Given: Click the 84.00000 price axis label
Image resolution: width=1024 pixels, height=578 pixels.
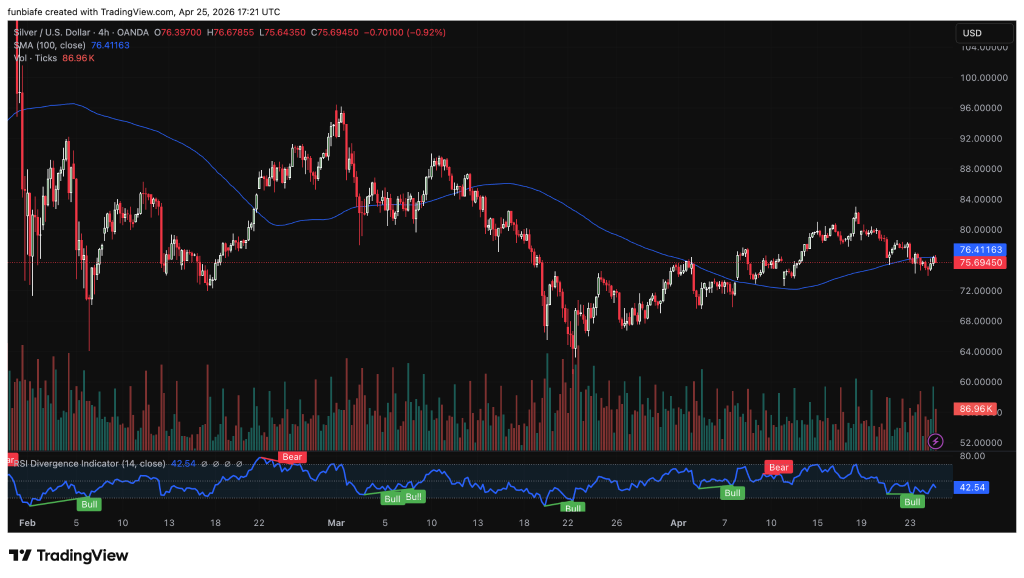Looking at the screenshot, I should pos(981,199).
